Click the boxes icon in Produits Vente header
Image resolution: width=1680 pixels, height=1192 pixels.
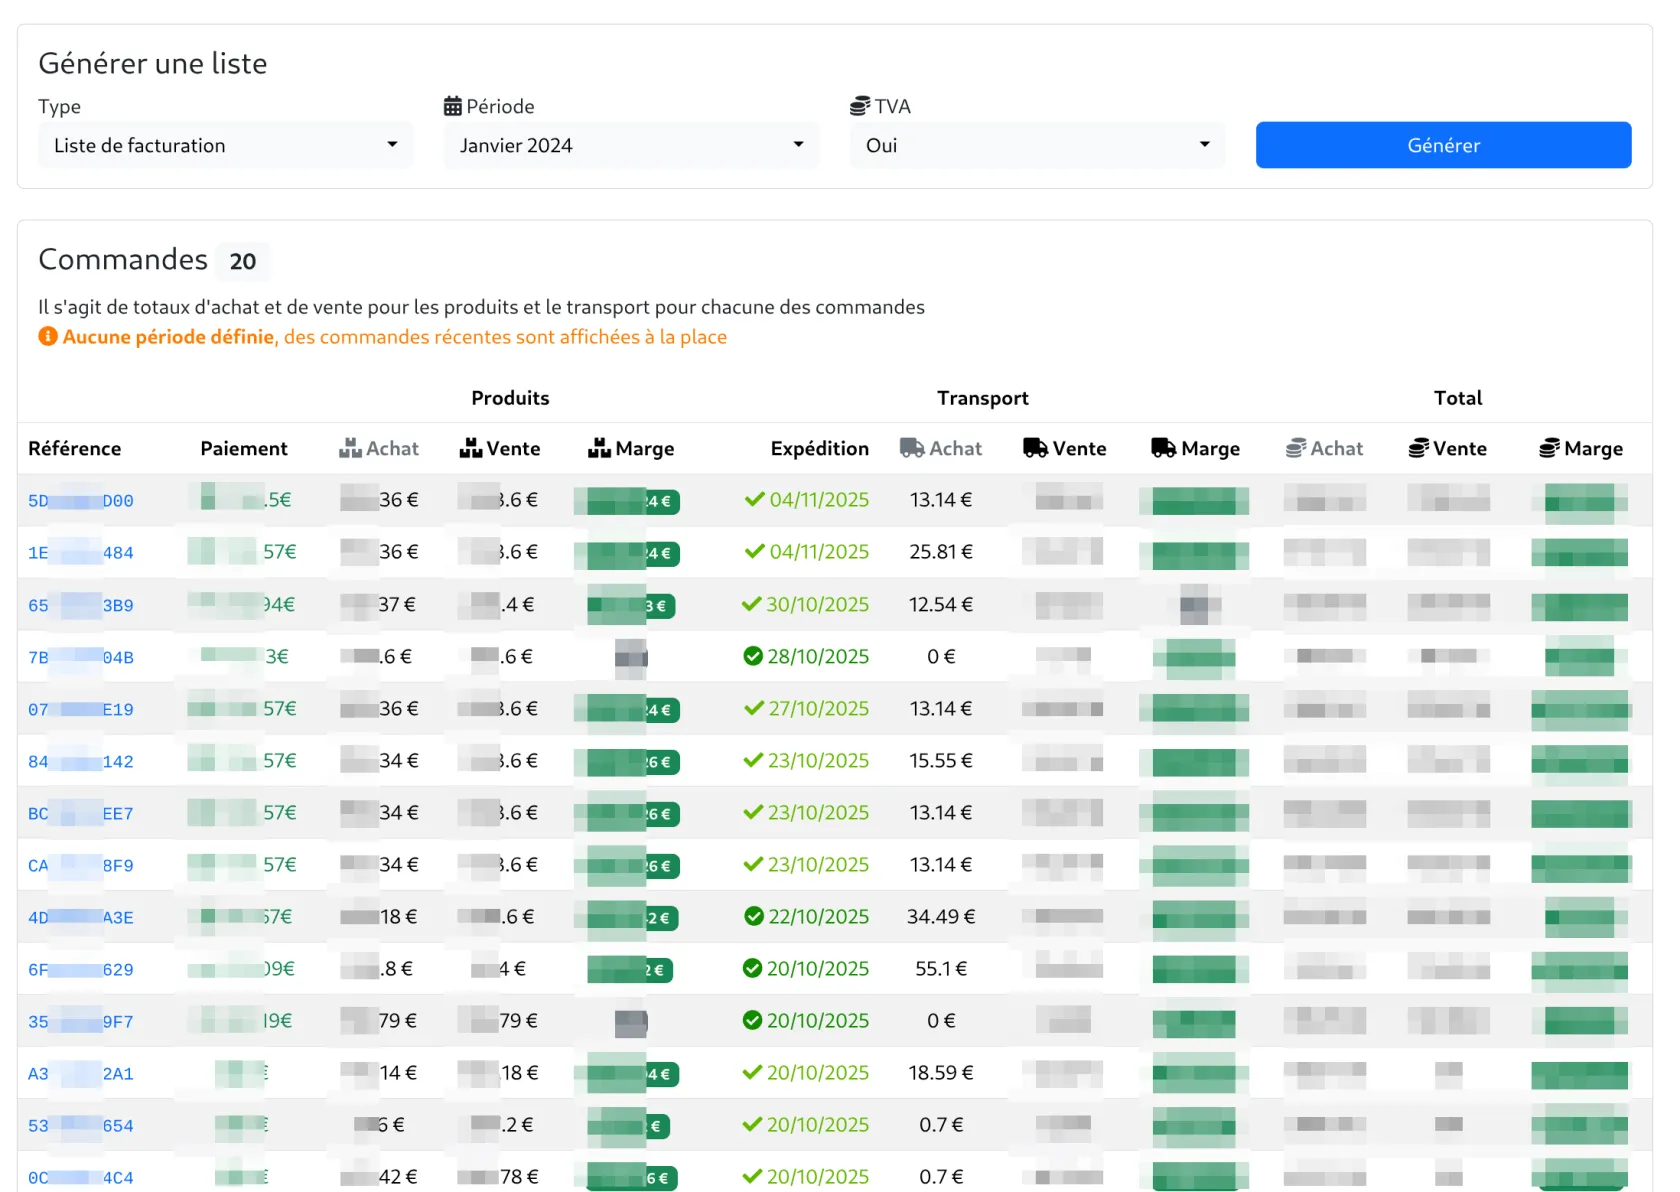471,448
